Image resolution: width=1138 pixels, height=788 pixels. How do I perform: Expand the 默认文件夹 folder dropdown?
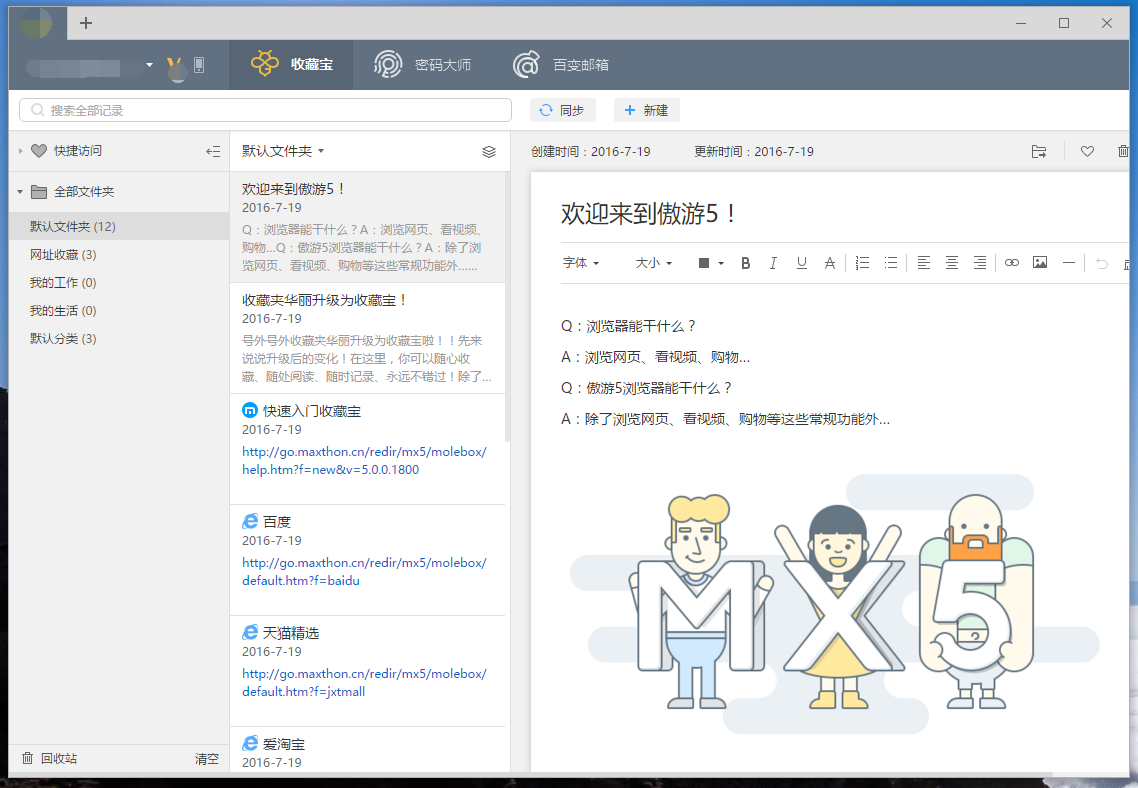coord(283,152)
